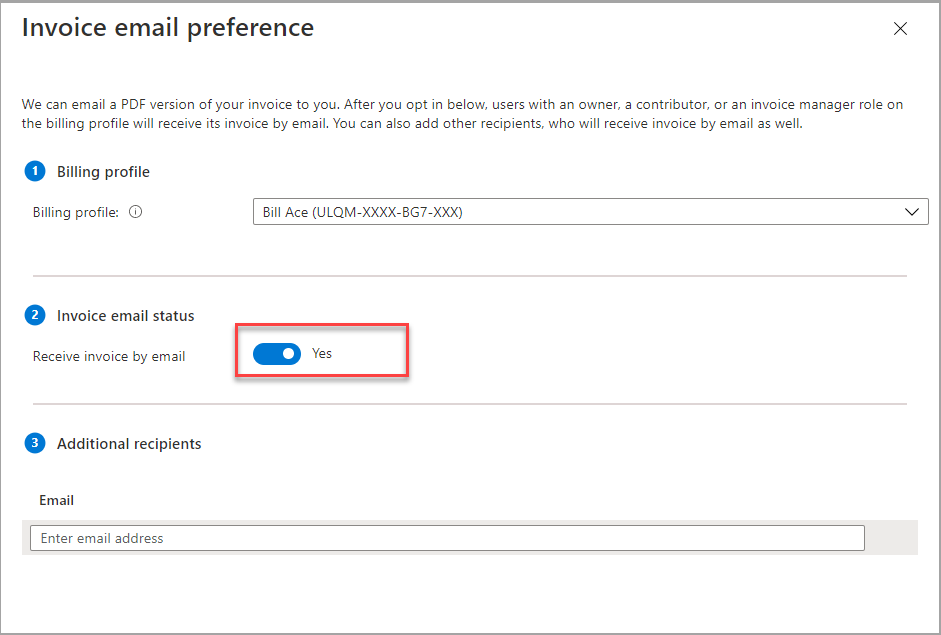The height and width of the screenshot is (635, 941).
Task: Click the PDF invoice description paragraph
Action: (x=462, y=114)
